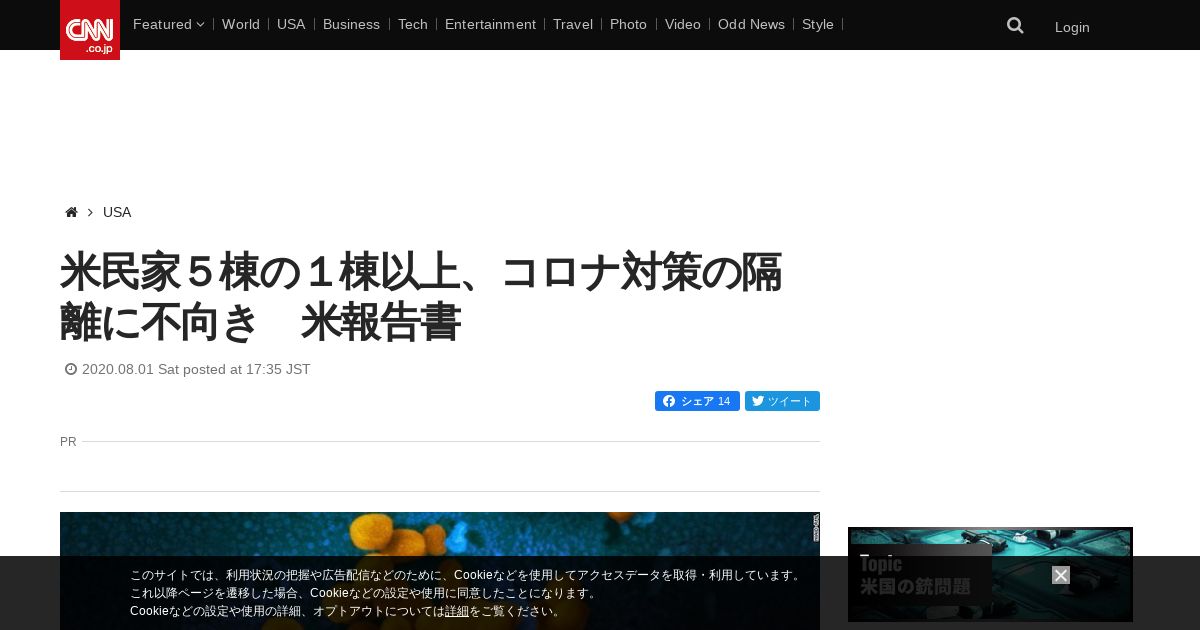This screenshot has width=1200, height=630.
Task: Click the article headline 米民家５棟の１棟以上
Action: pos(421,297)
